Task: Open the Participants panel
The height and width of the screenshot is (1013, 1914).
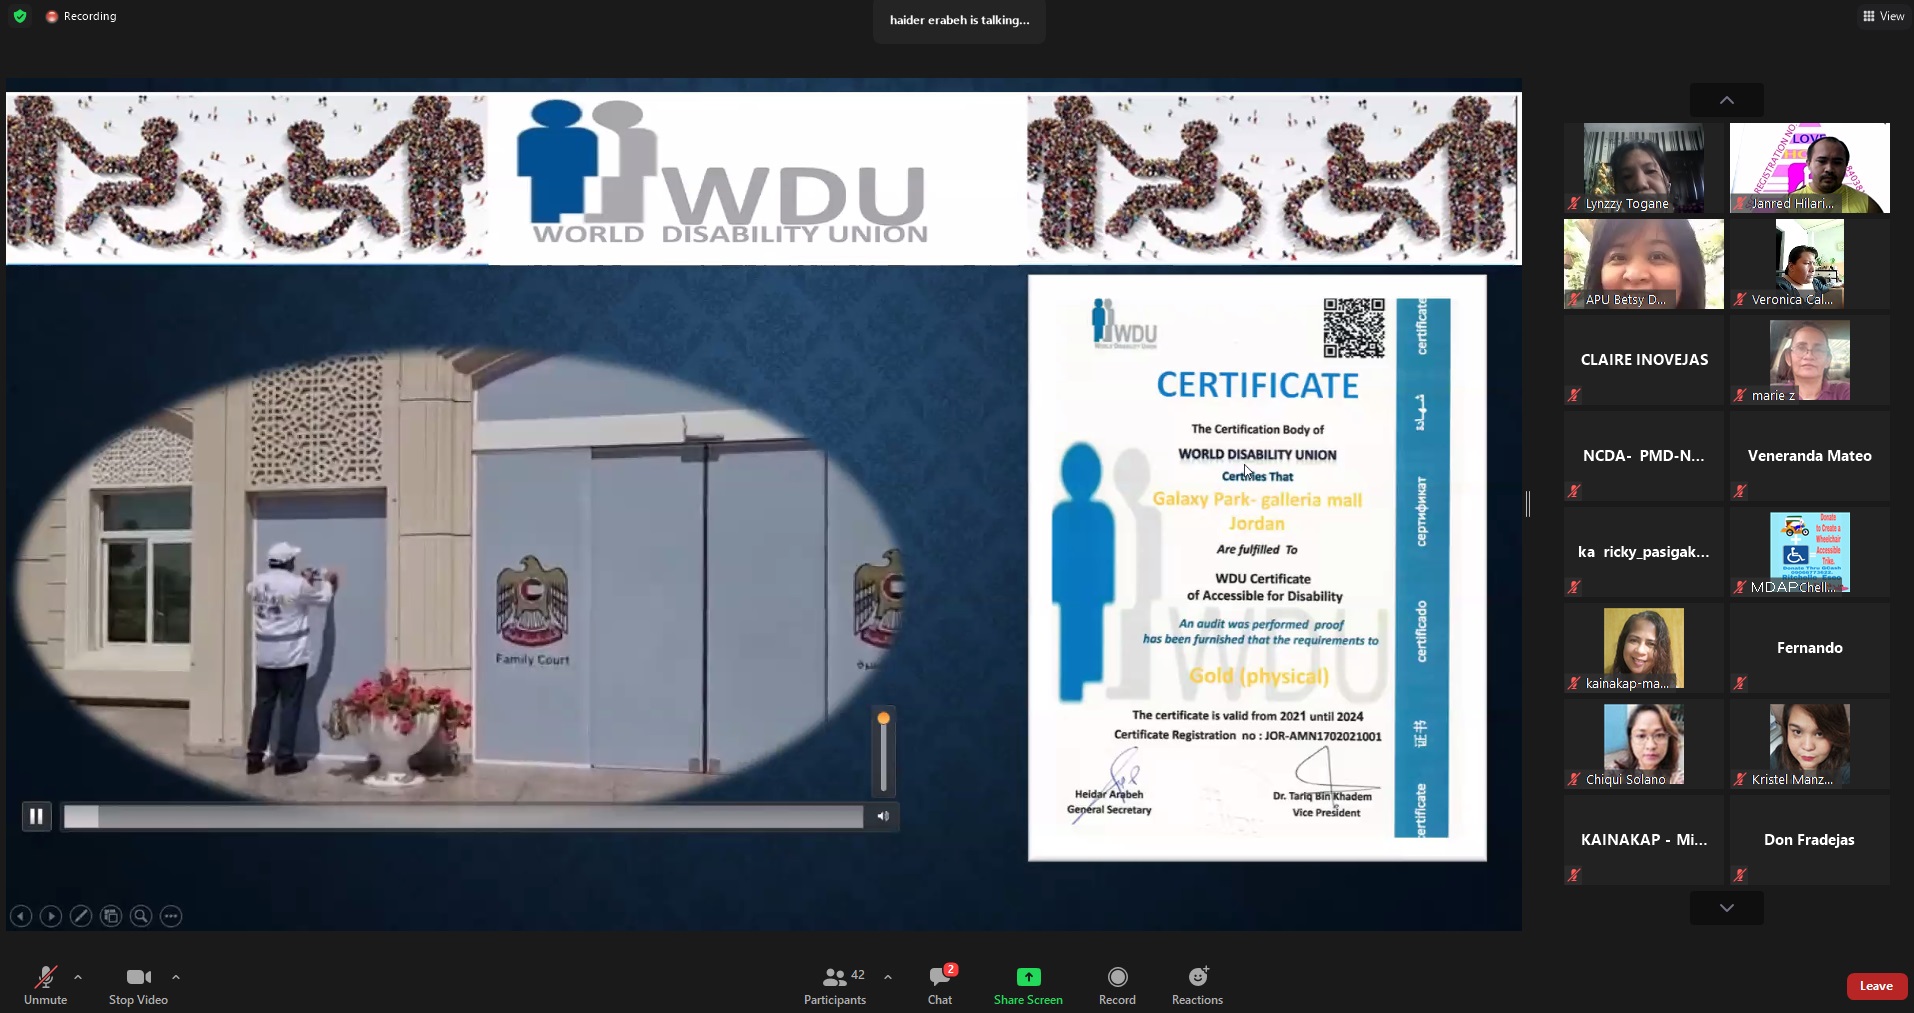Action: 835,985
